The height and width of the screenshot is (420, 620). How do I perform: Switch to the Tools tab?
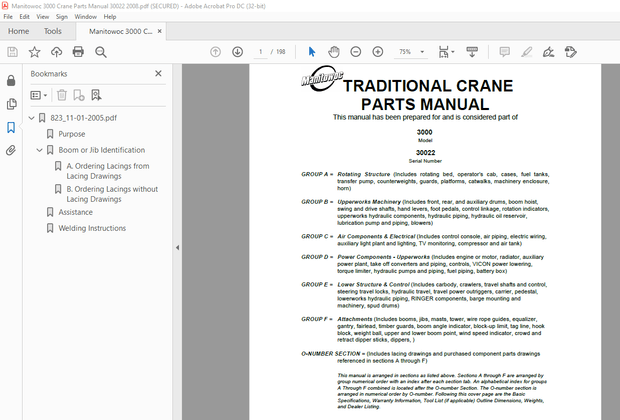[52, 31]
